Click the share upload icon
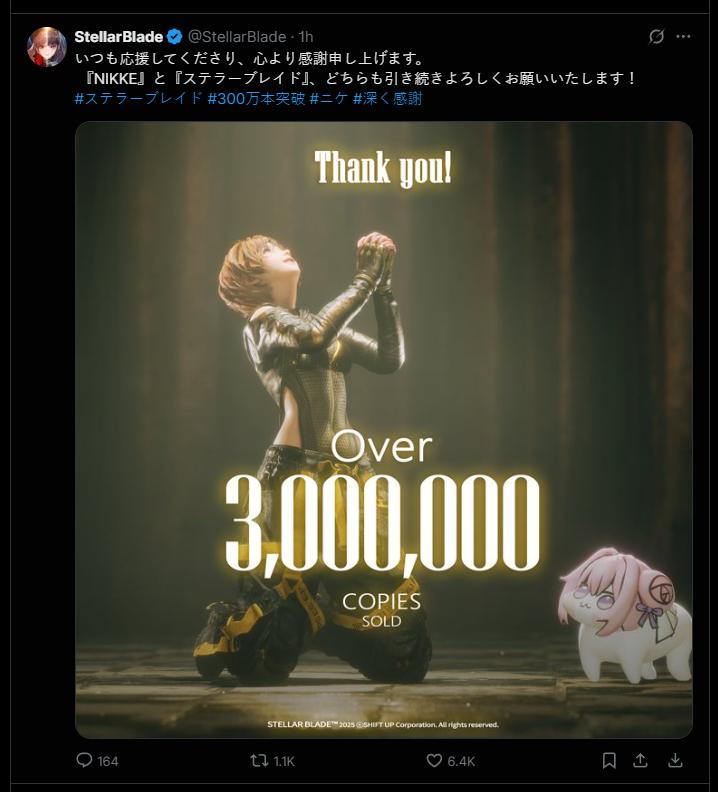718x792 pixels. [x=640, y=760]
